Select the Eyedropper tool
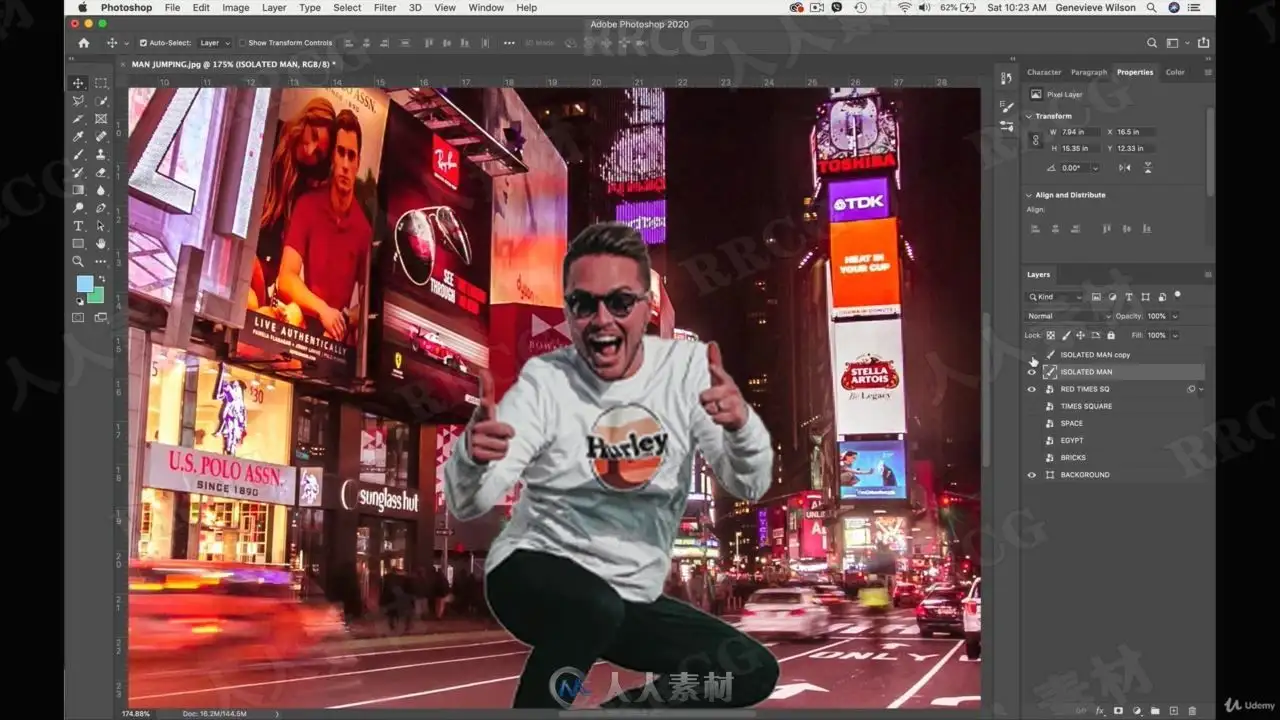The width and height of the screenshot is (1280, 720). point(78,137)
